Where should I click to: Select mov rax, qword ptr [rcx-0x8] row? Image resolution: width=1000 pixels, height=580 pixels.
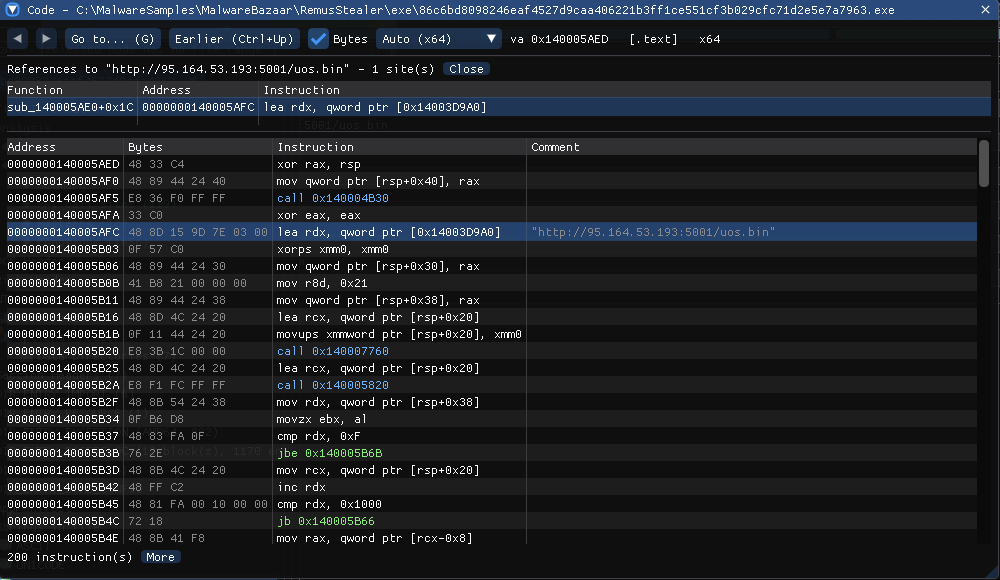coord(491,538)
